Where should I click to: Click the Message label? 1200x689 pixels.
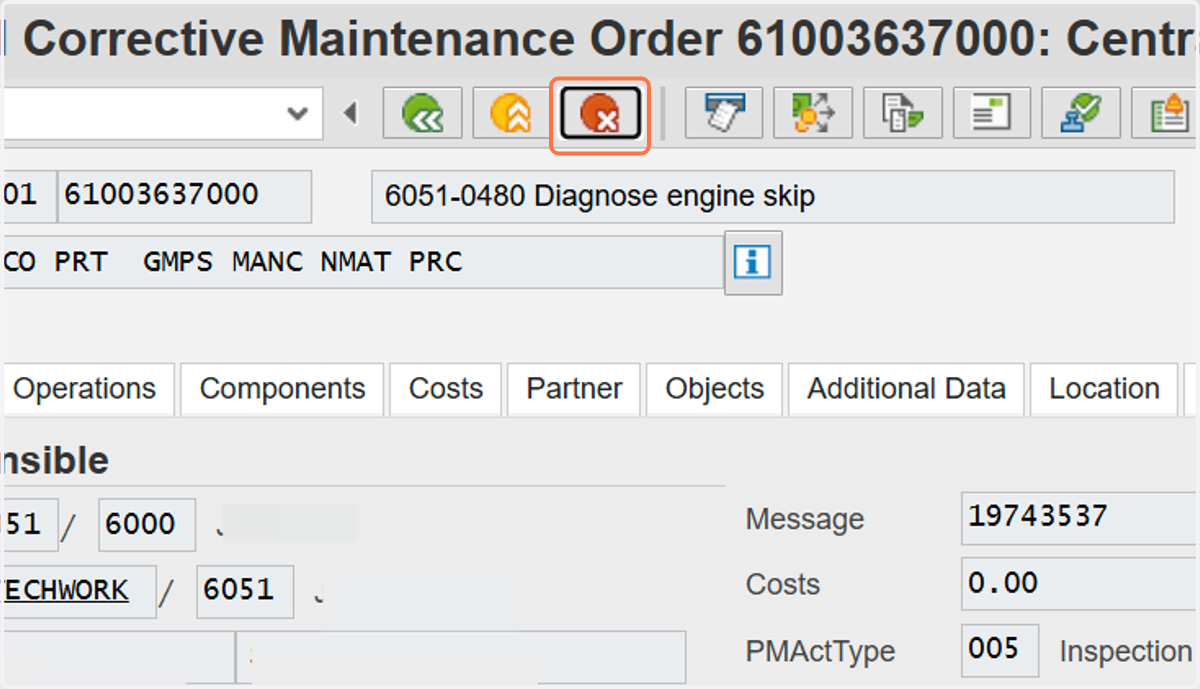click(805, 519)
